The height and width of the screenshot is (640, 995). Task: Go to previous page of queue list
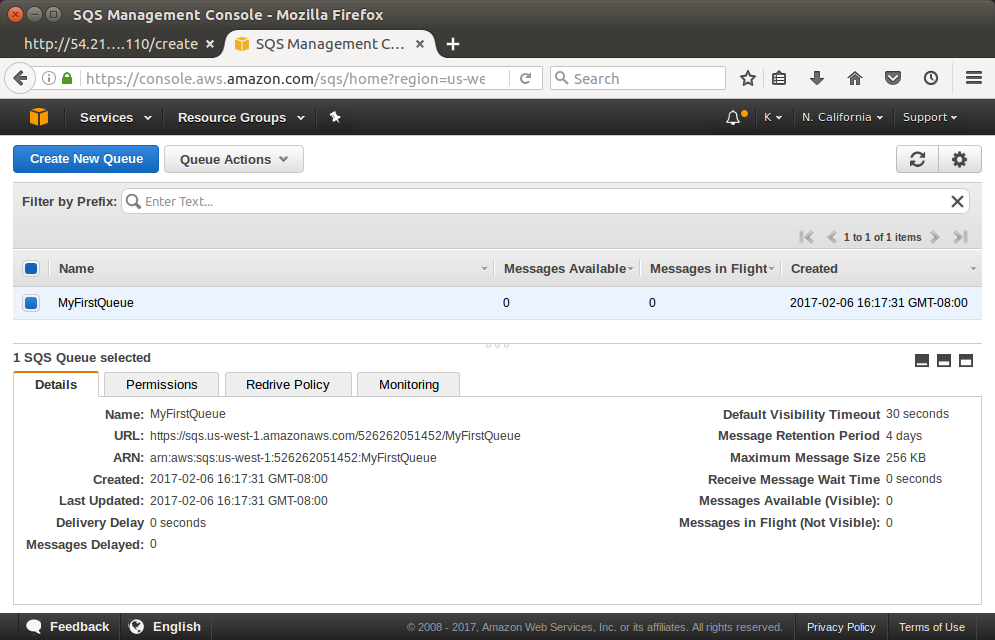(831, 237)
